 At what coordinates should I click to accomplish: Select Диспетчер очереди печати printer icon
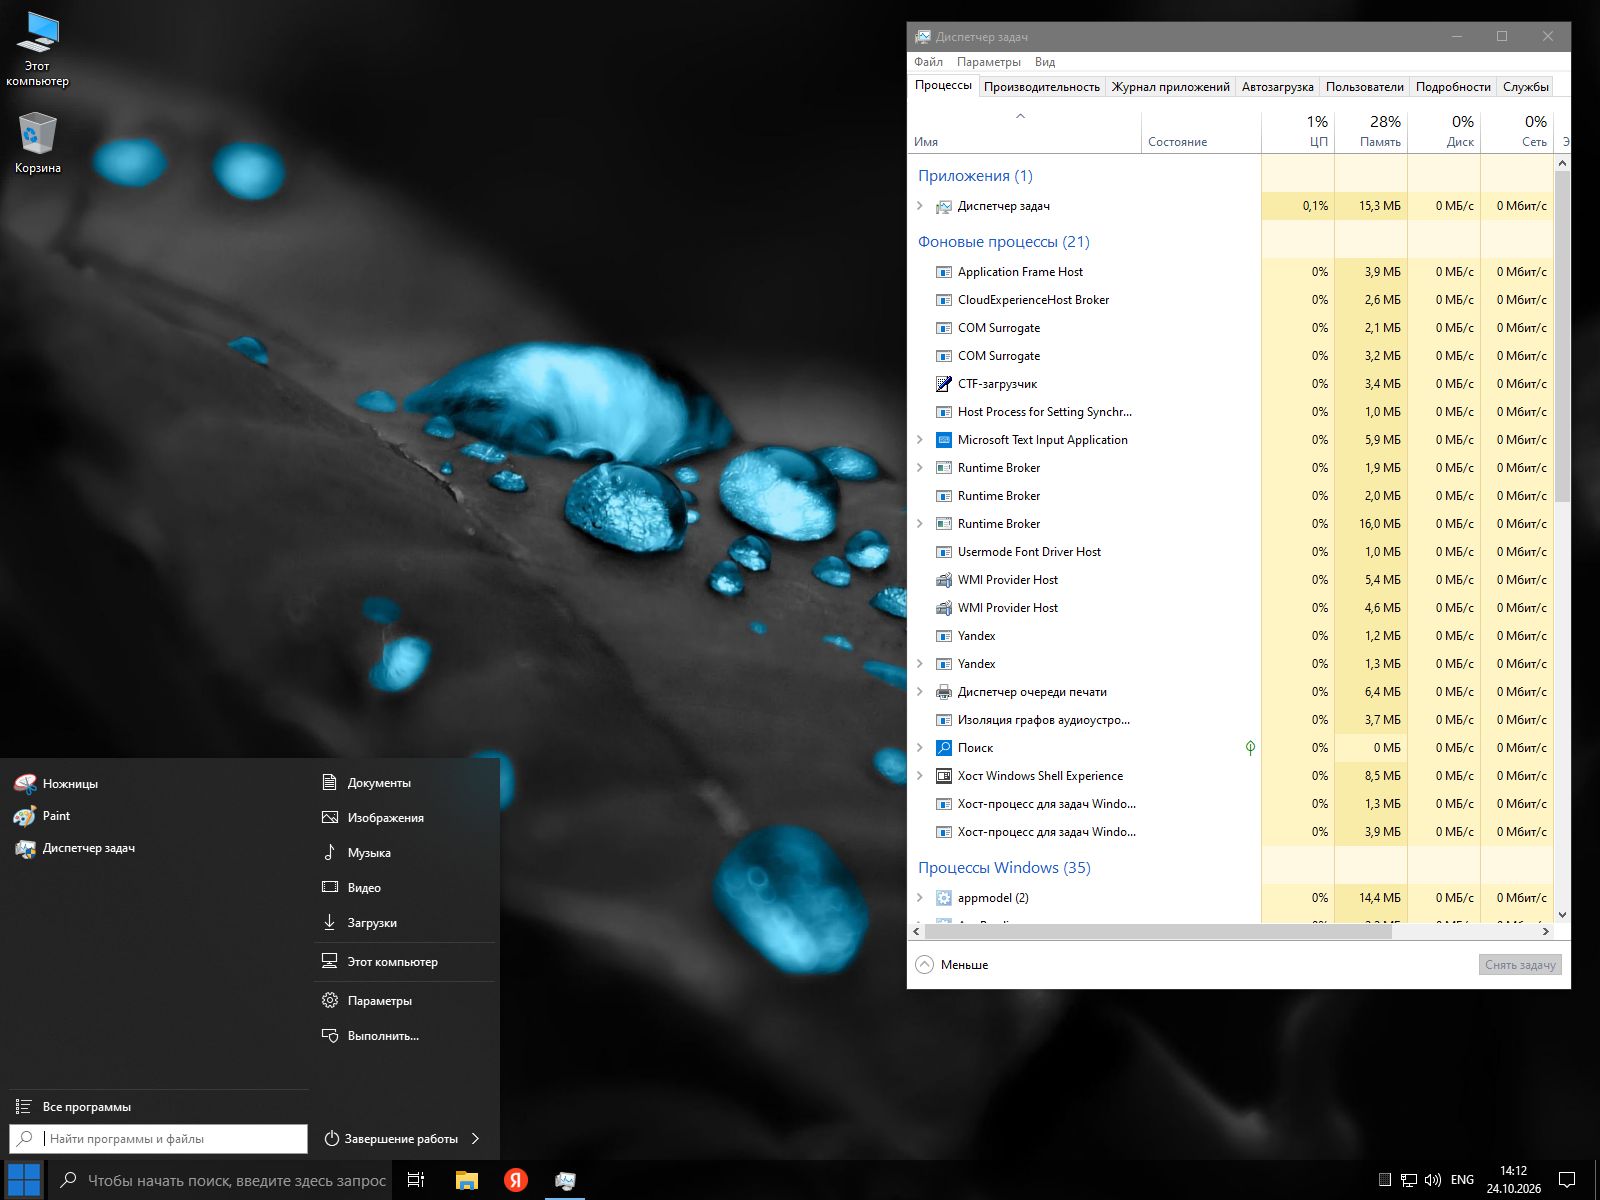click(x=943, y=692)
